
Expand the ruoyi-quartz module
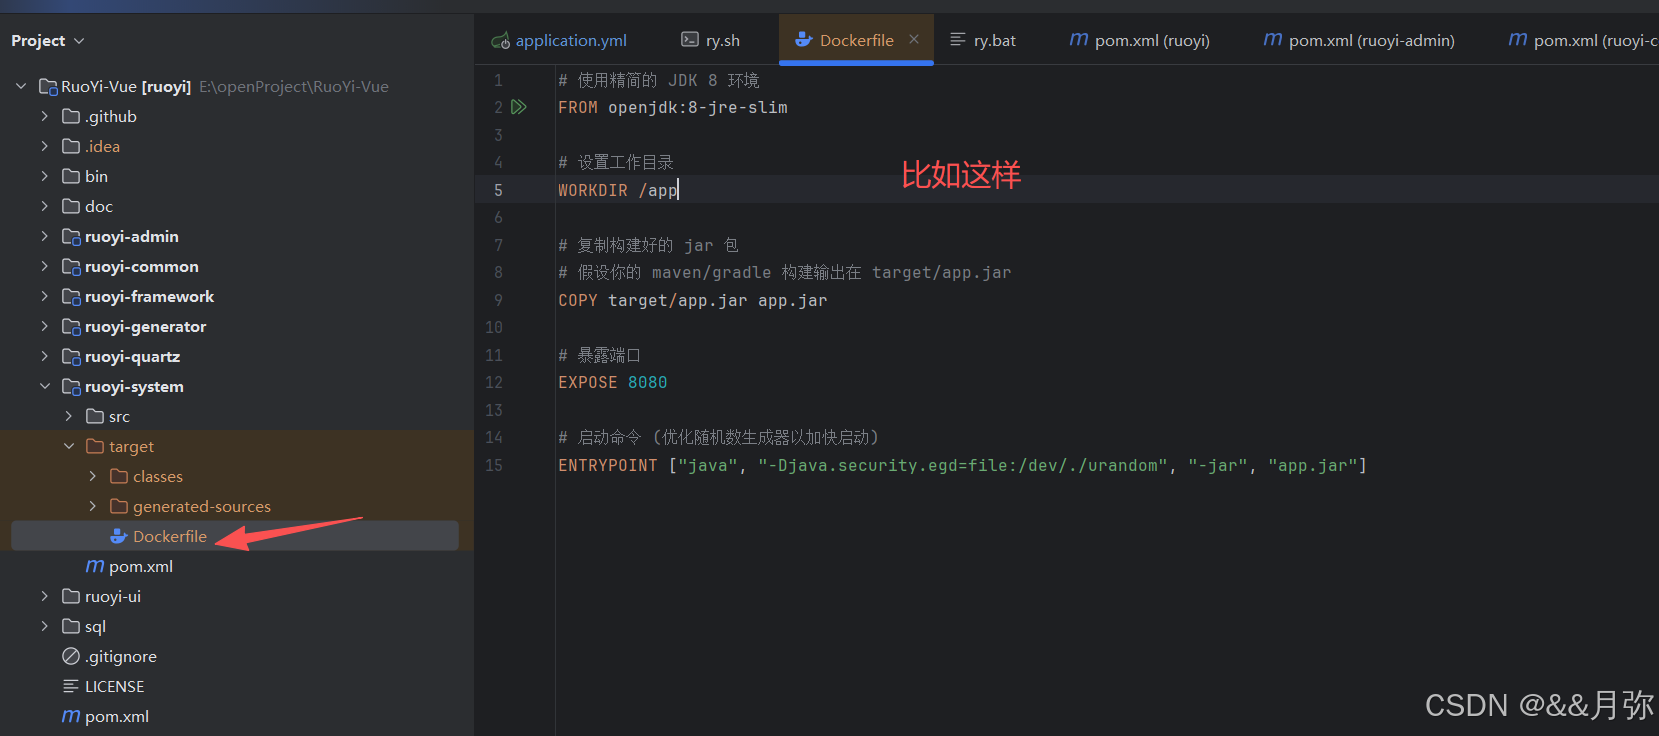click(x=45, y=356)
